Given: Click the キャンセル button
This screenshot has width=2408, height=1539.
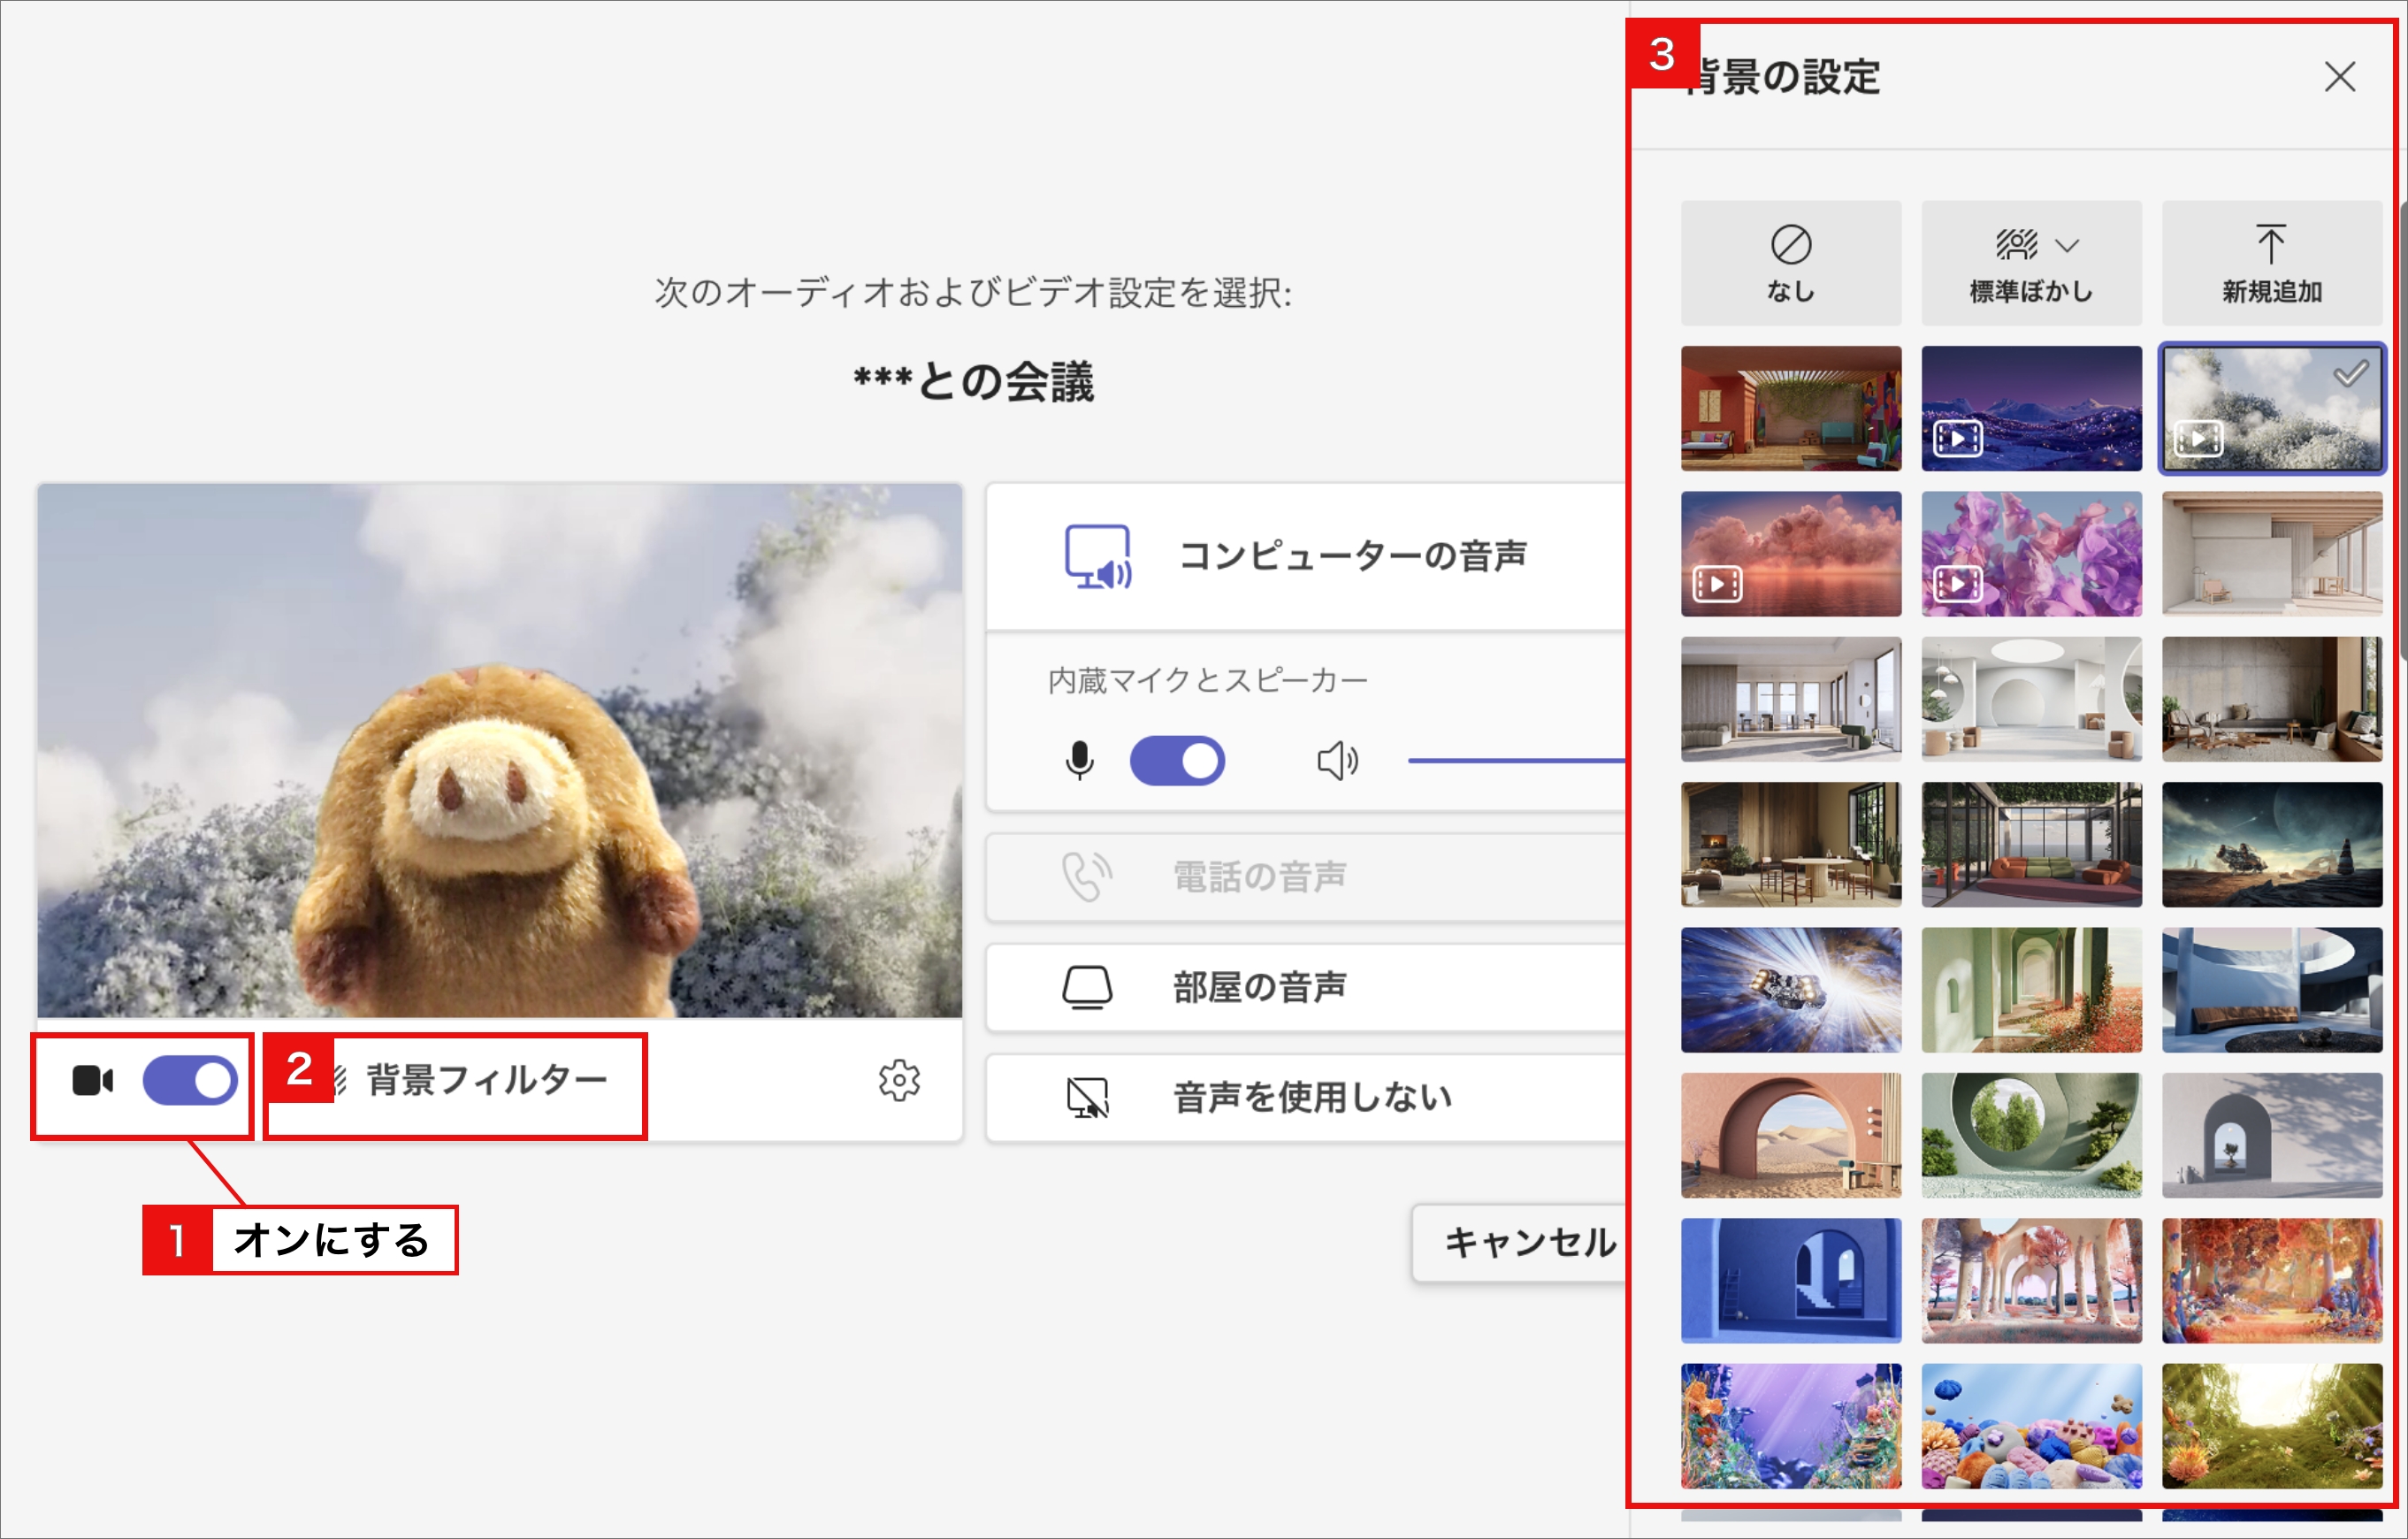Looking at the screenshot, I should click(x=1520, y=1243).
